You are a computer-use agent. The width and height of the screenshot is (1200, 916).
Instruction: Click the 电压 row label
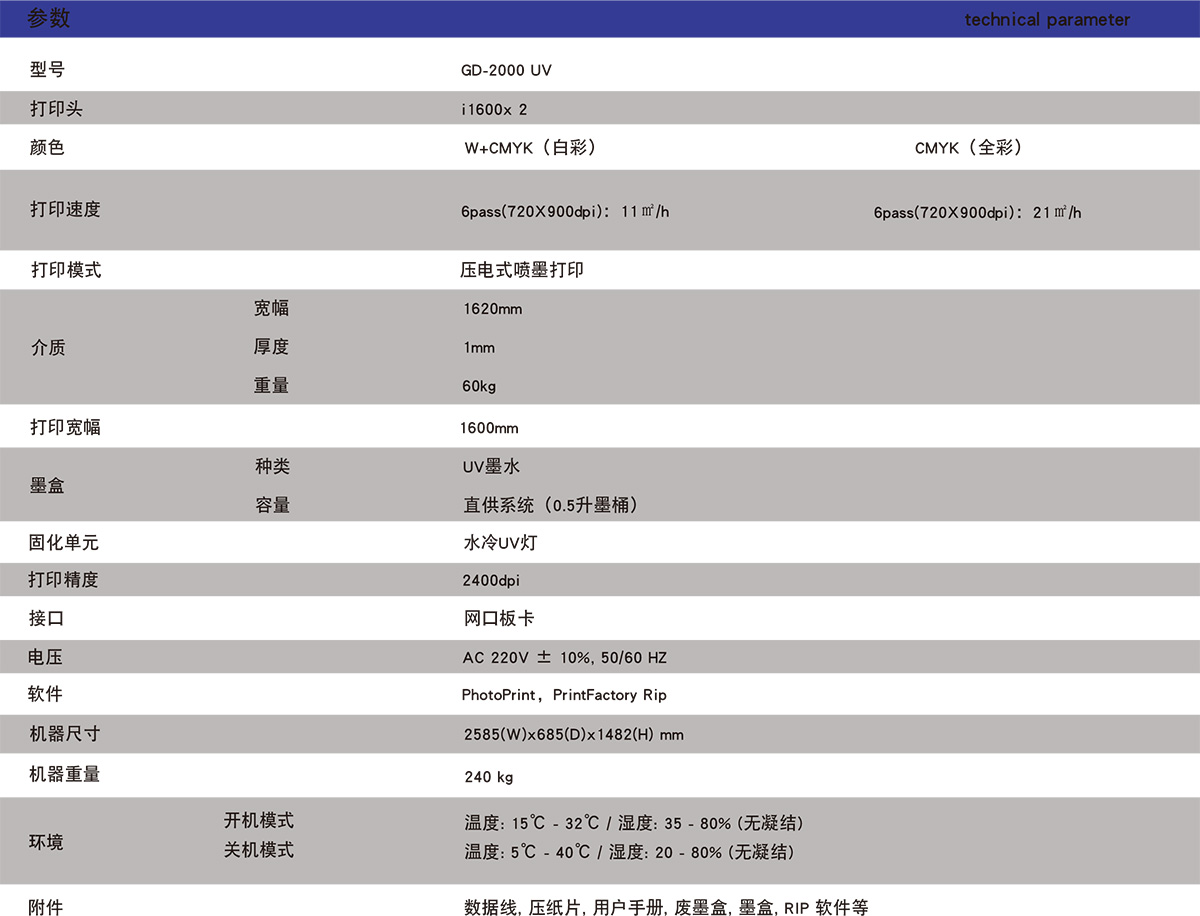(46, 657)
